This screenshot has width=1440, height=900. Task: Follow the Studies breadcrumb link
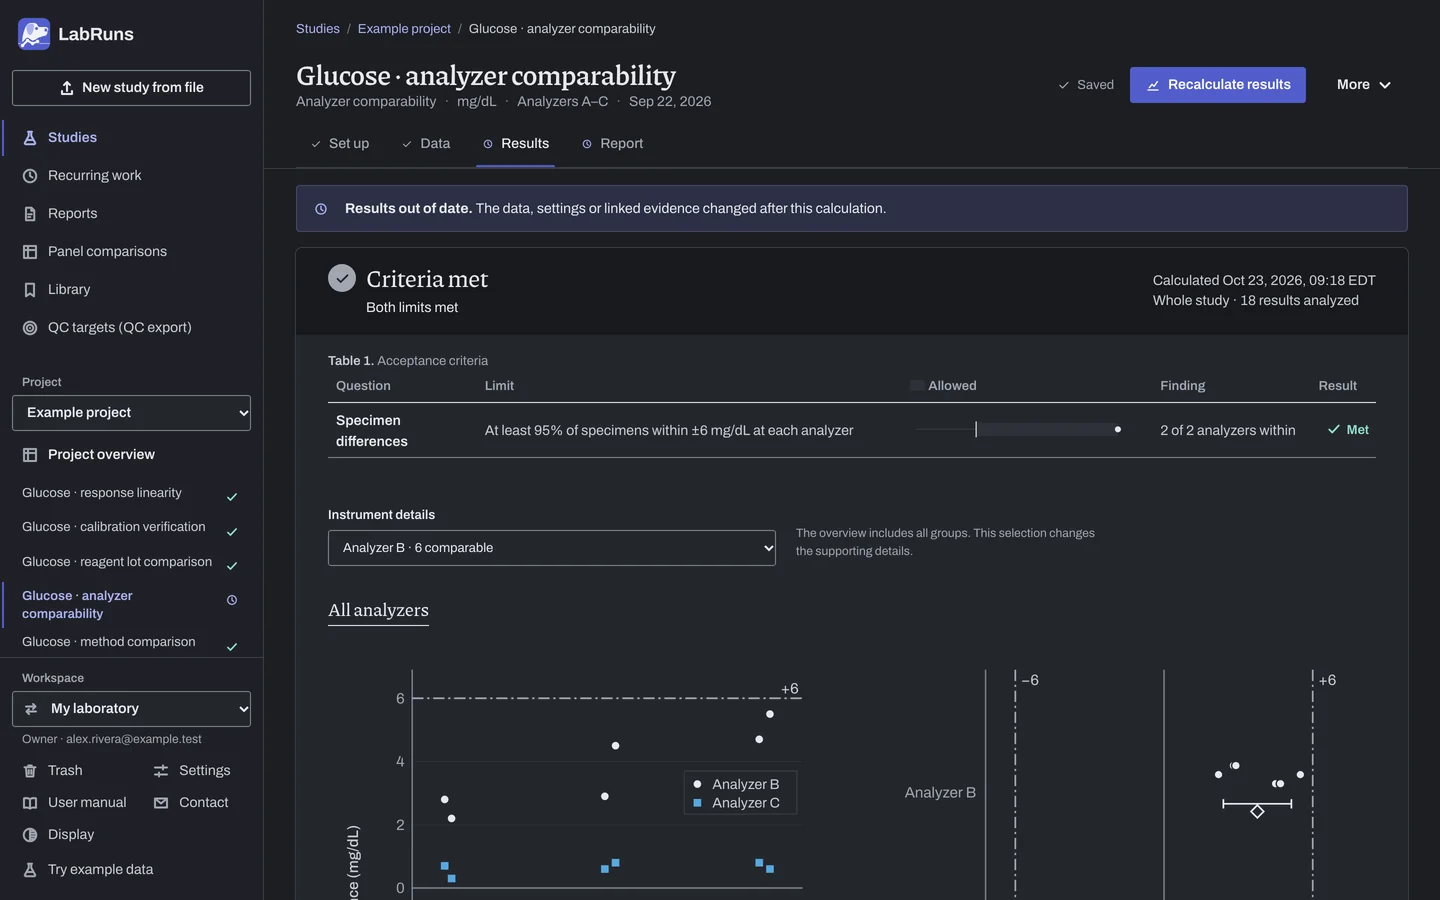[318, 29]
